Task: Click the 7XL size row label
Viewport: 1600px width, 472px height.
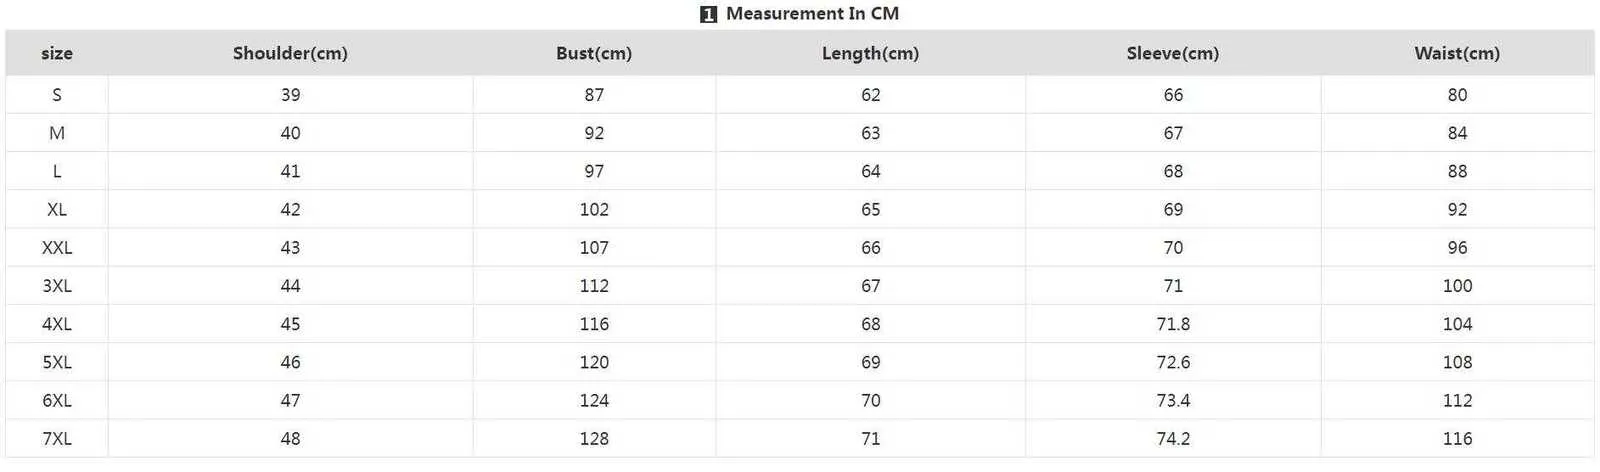Action: click(x=57, y=439)
